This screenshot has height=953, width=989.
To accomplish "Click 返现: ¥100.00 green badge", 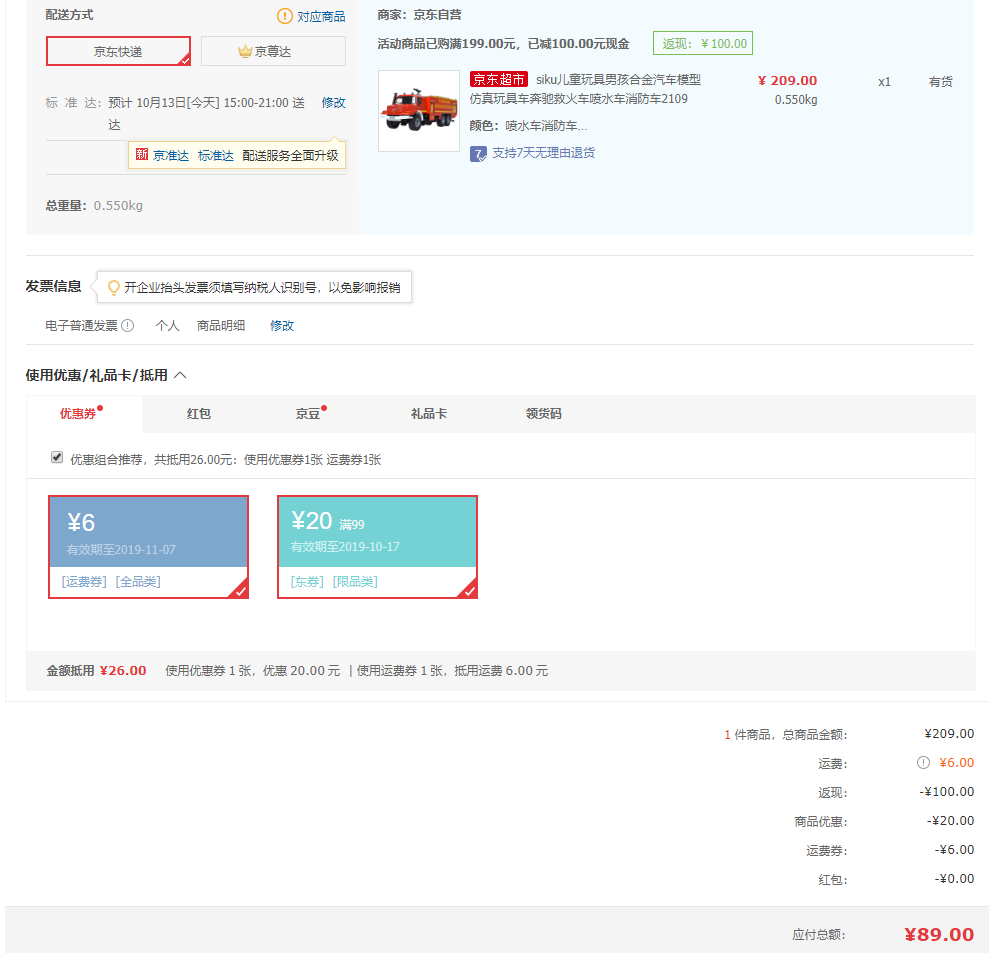I will pyautogui.click(x=703, y=44).
